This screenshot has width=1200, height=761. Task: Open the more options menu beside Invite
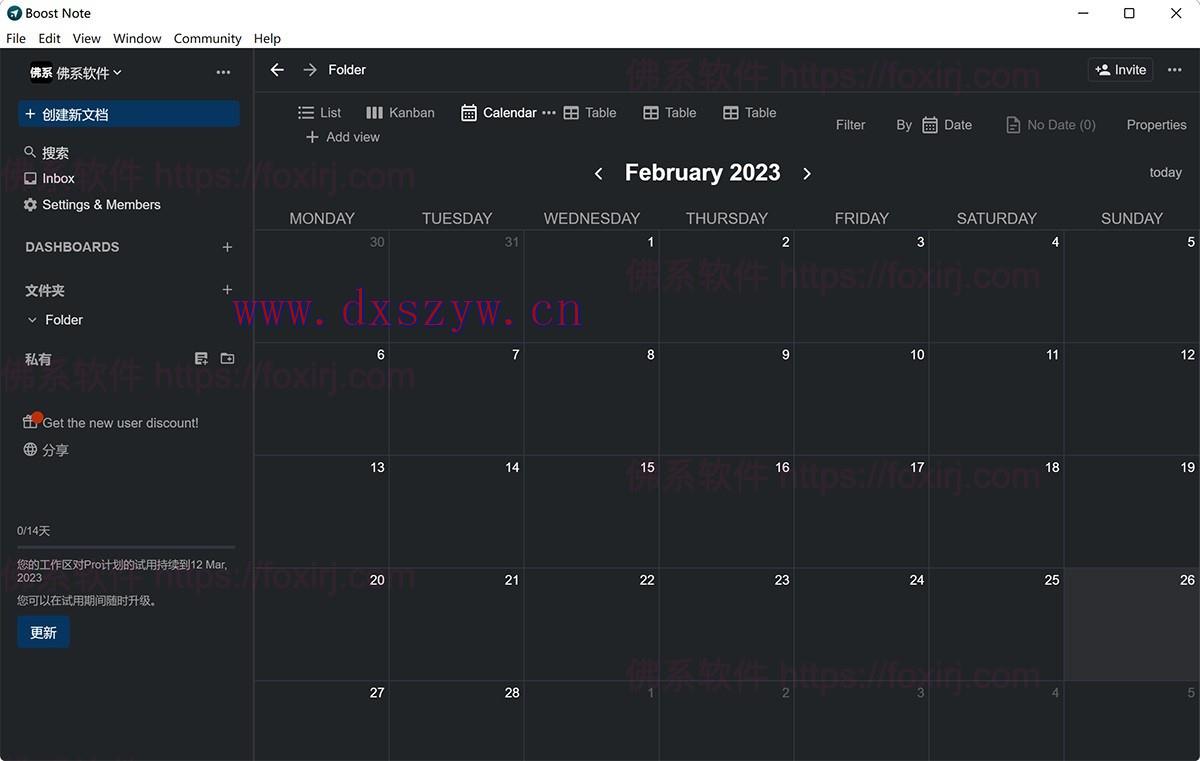(x=1175, y=70)
